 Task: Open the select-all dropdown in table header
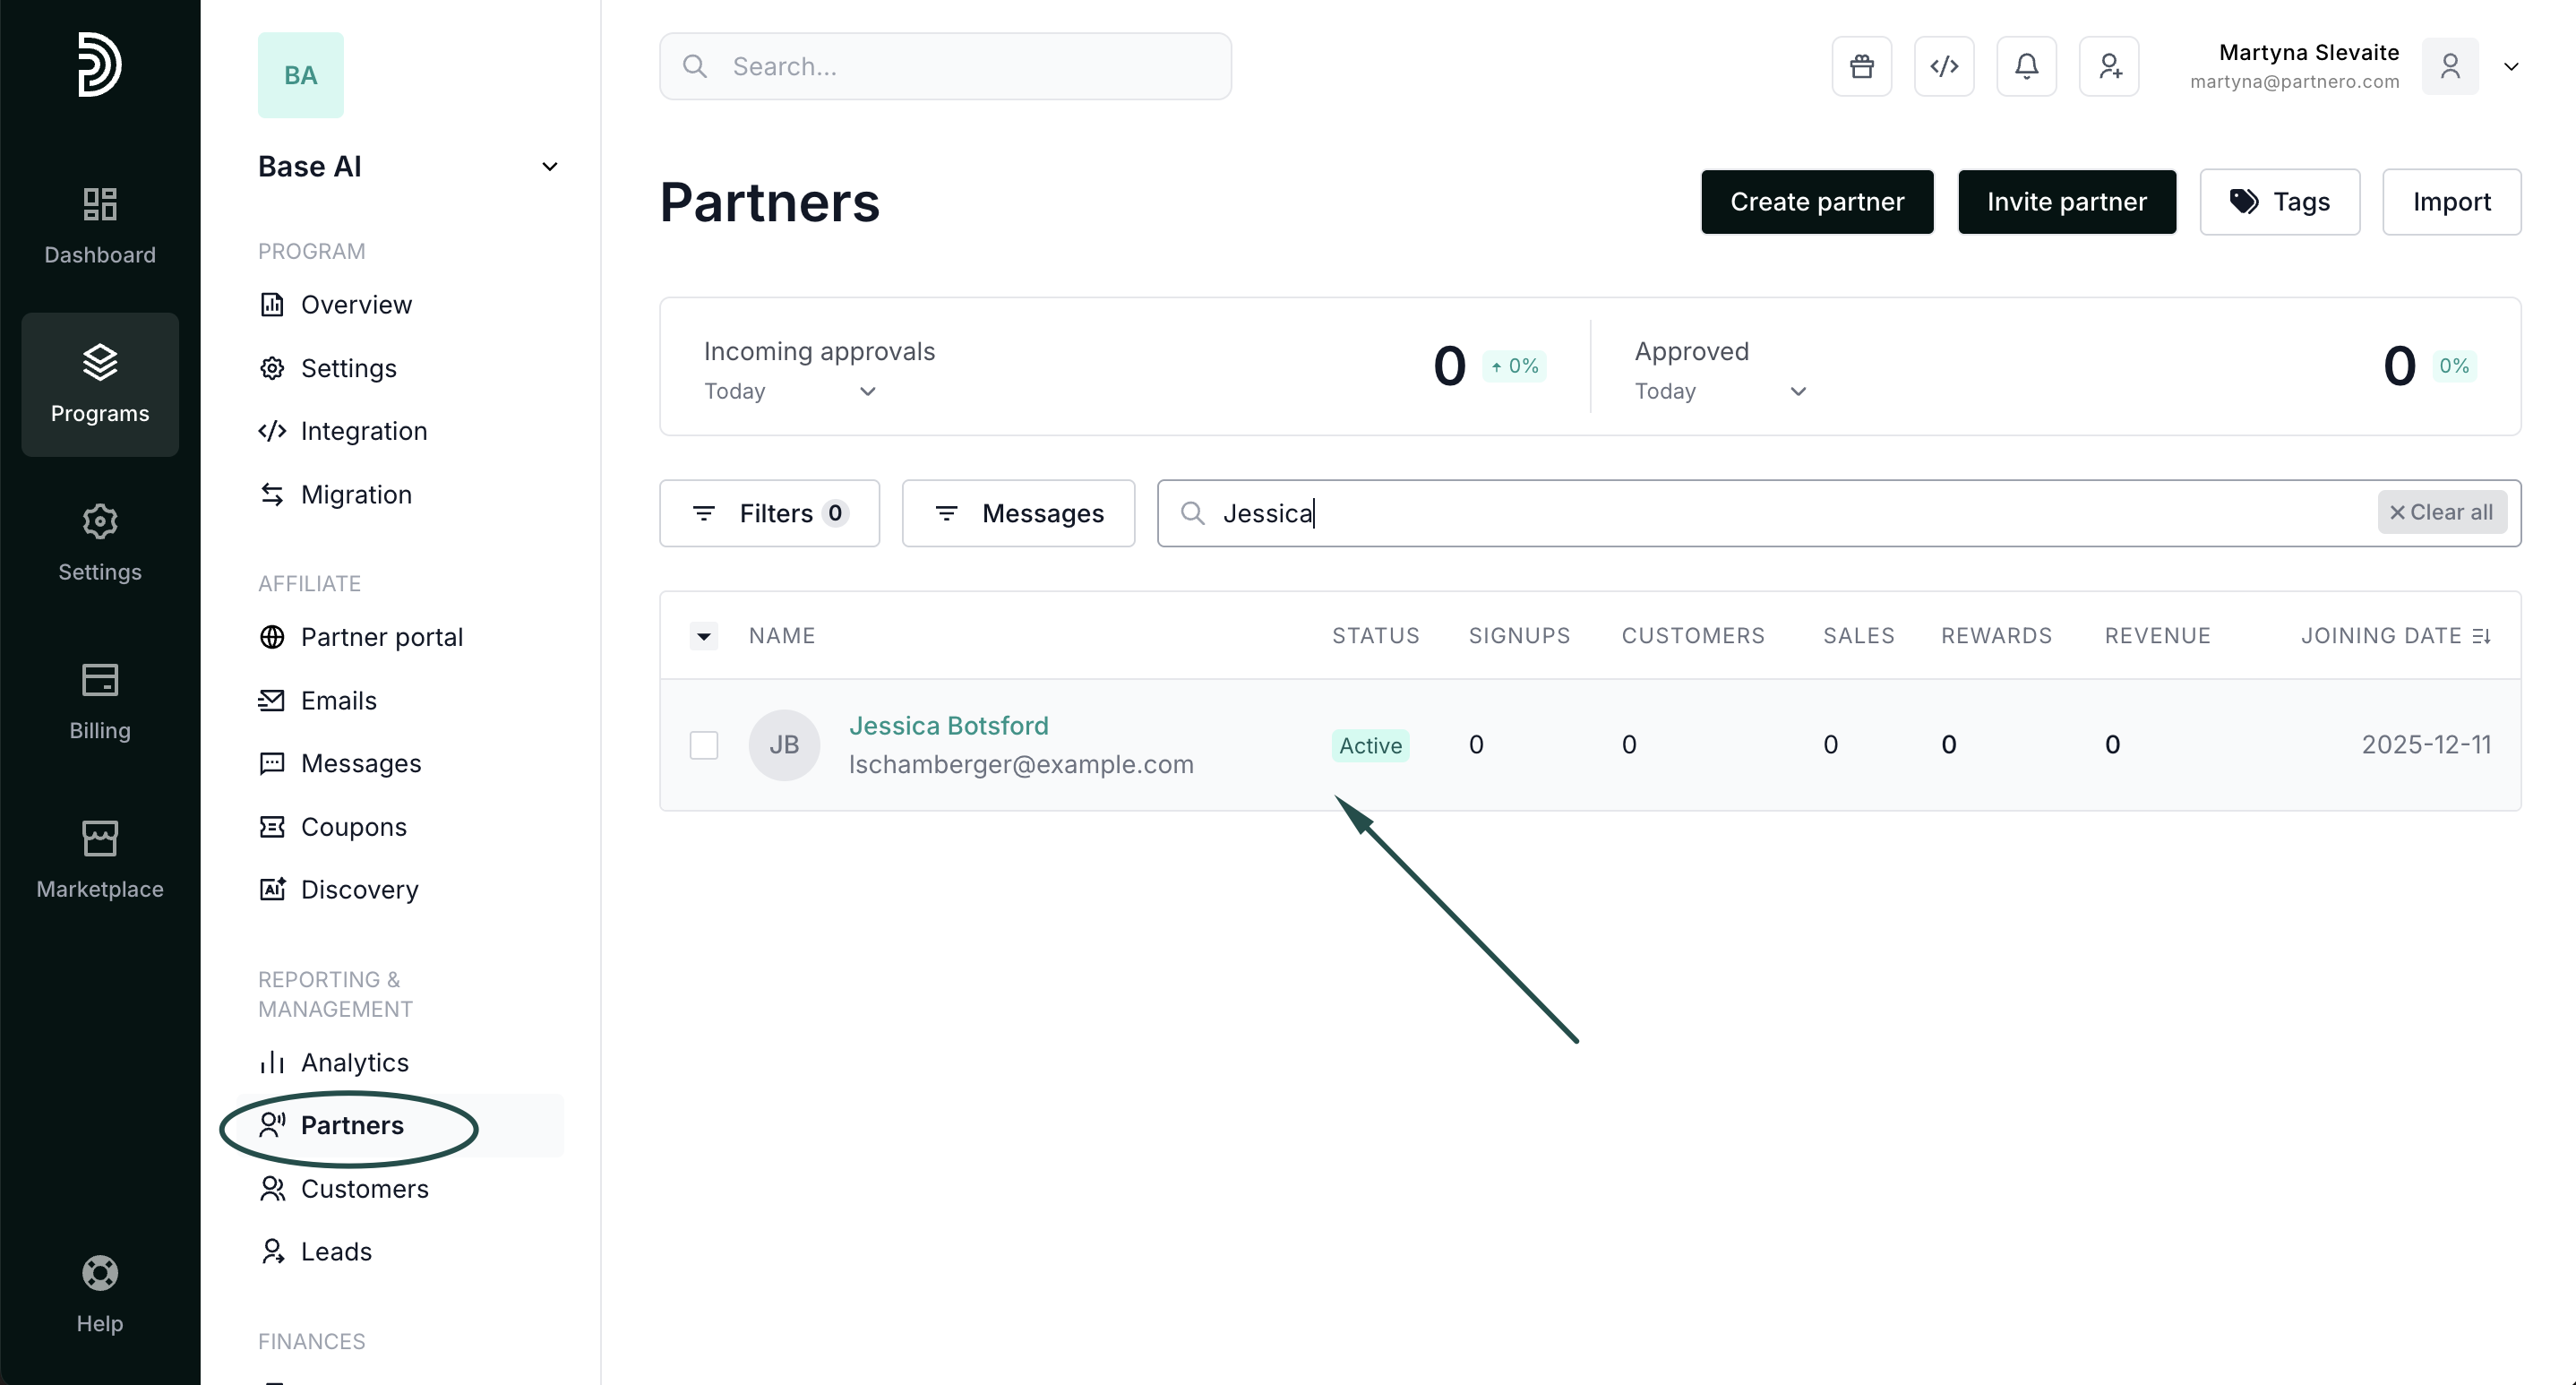coord(704,636)
